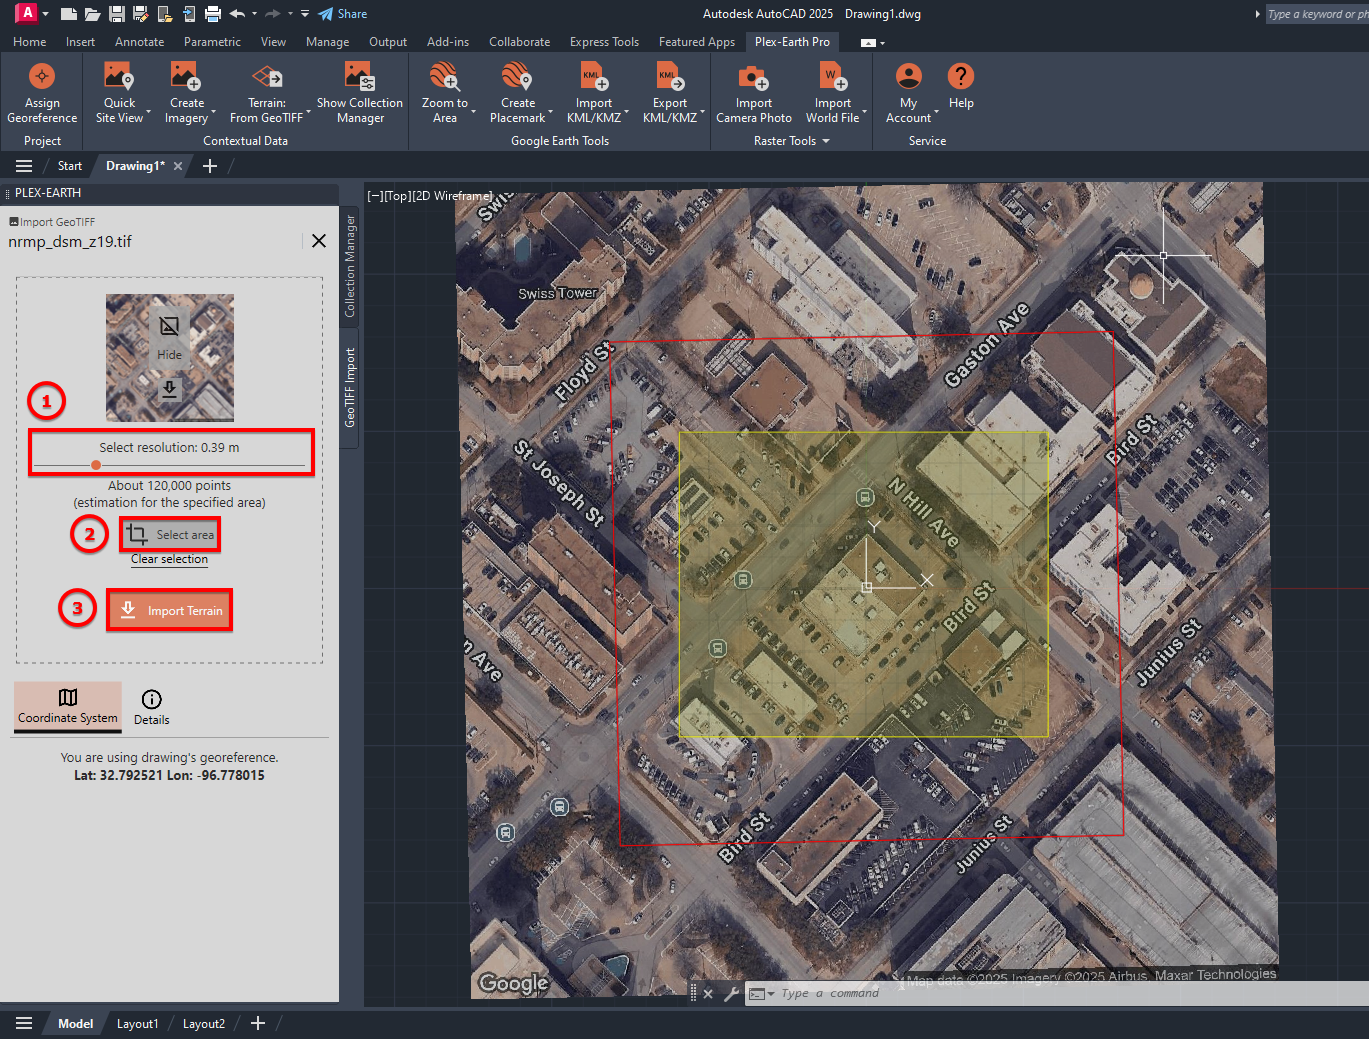
Task: Open the ribbon display options dropdown arrow
Action: point(882,43)
